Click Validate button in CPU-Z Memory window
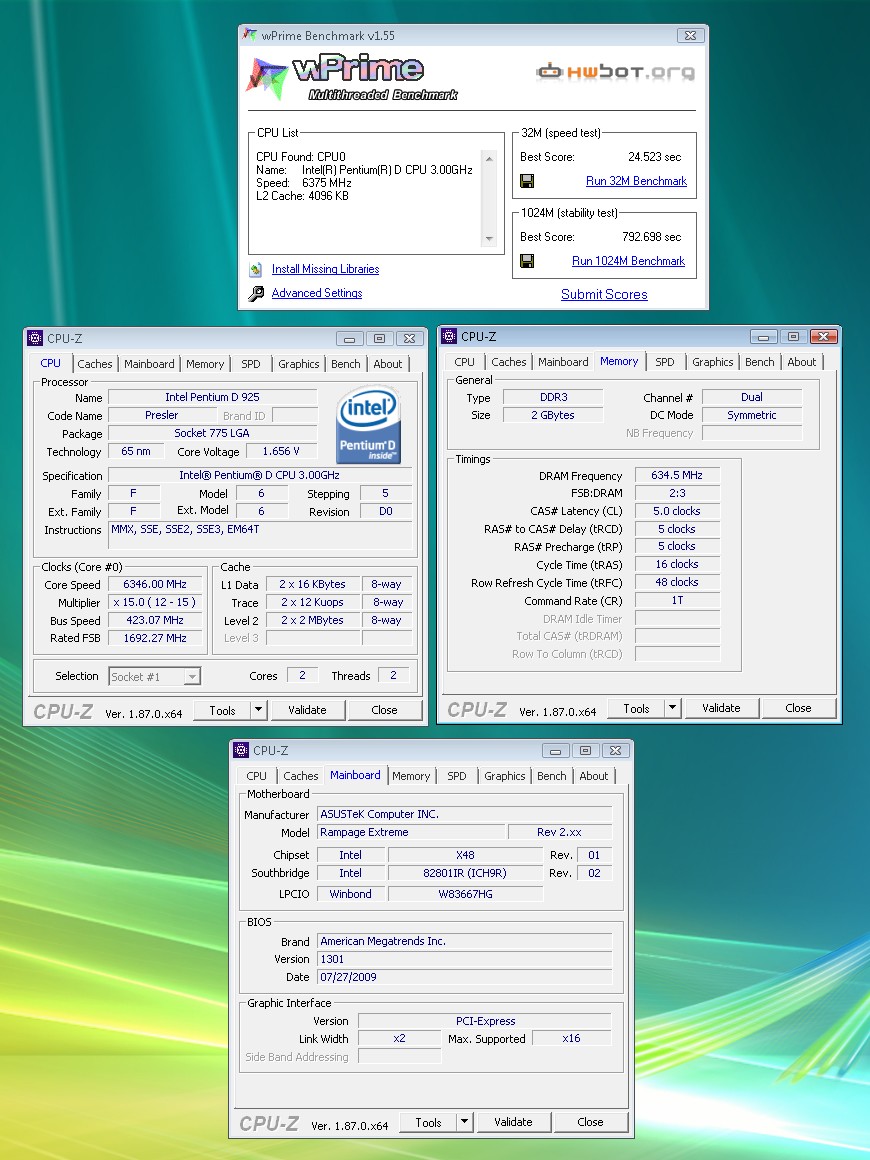 721,708
